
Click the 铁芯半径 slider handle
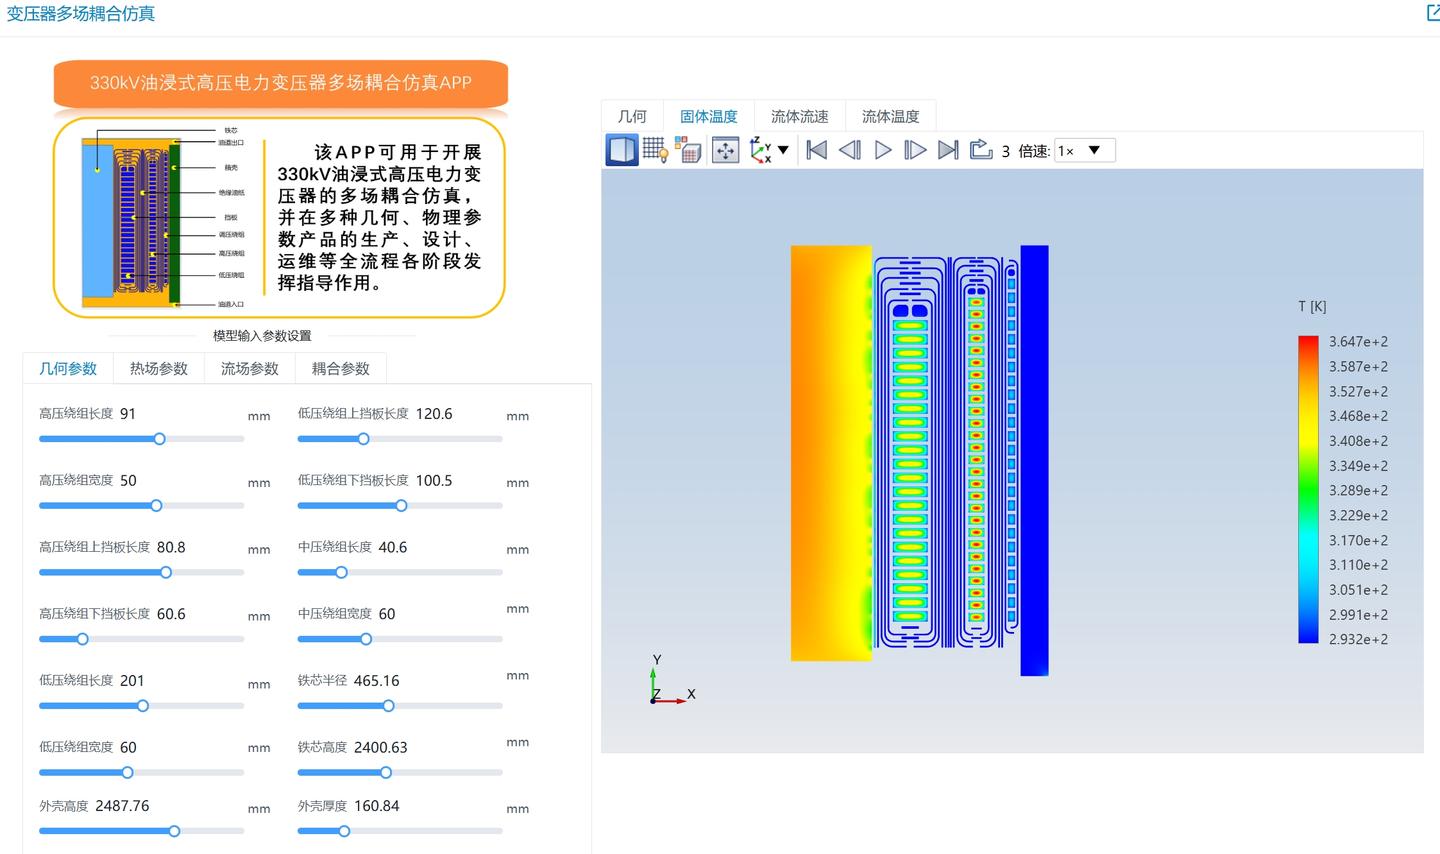pyautogui.click(x=388, y=706)
